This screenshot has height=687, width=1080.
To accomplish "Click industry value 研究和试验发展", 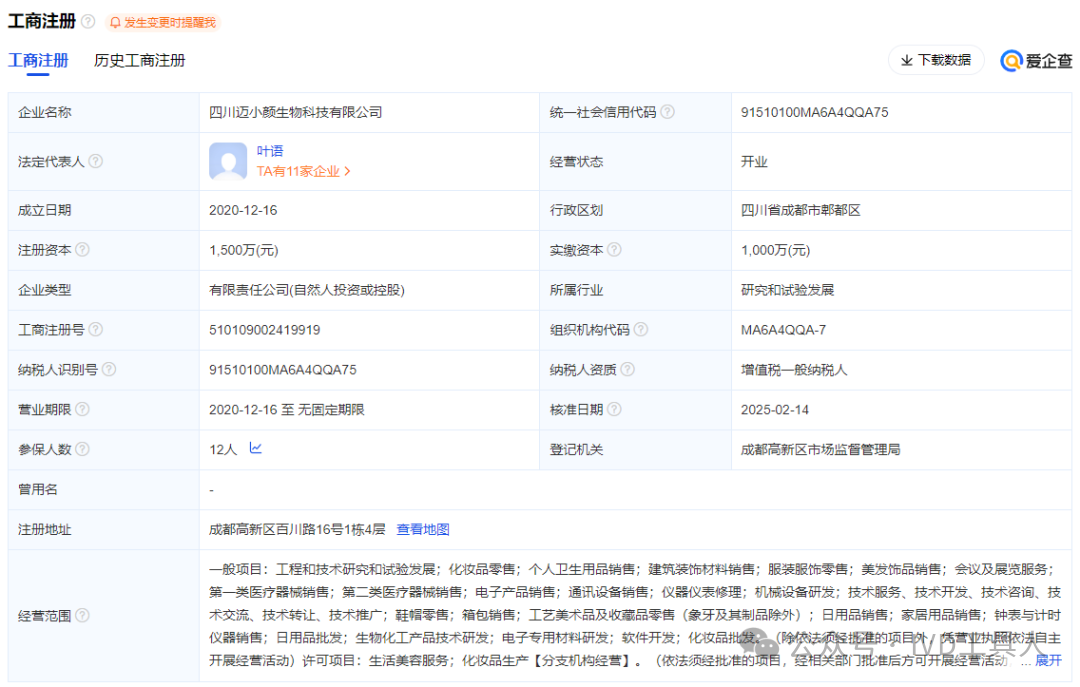I will coord(787,290).
